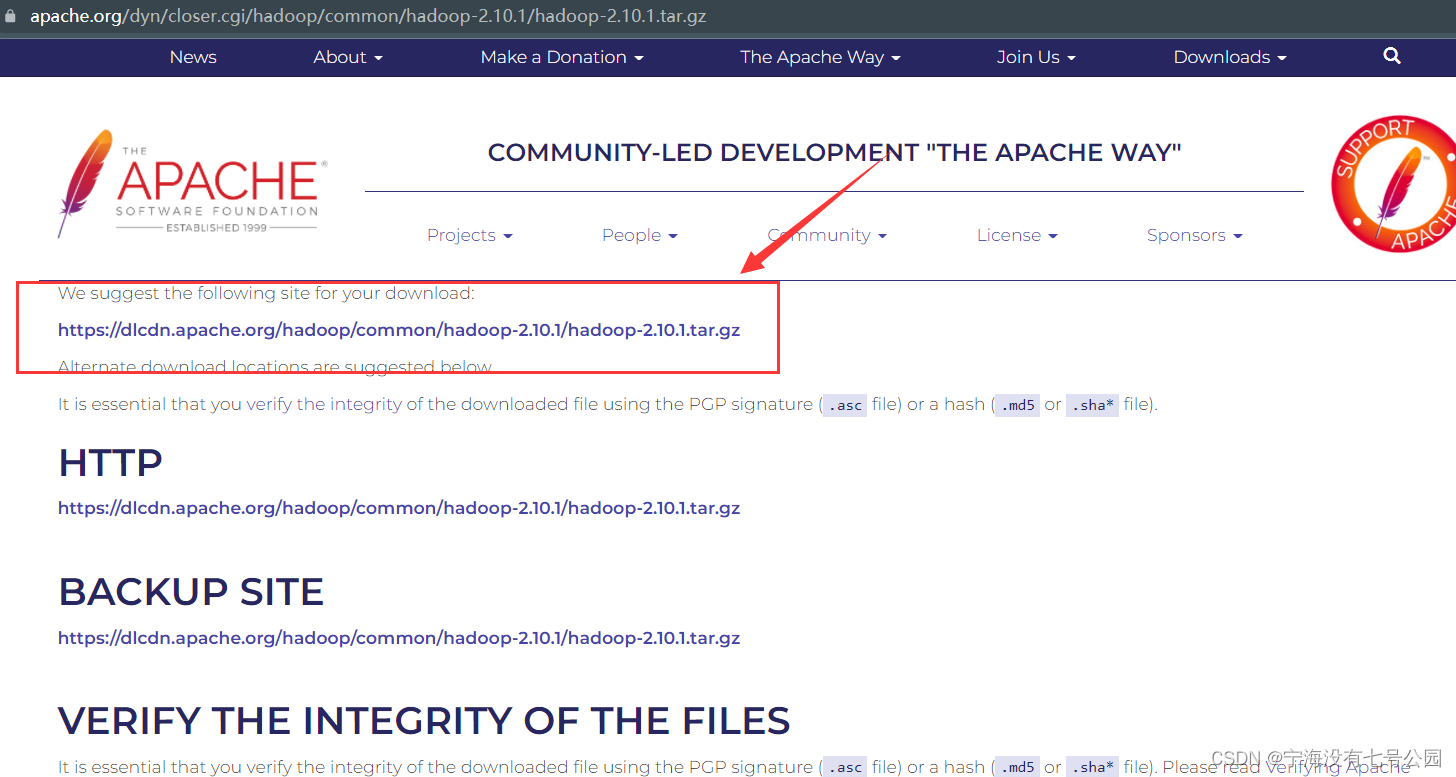The image size is (1456, 777).
Task: Click the search magnifier icon in navbar
Action: tap(1392, 56)
